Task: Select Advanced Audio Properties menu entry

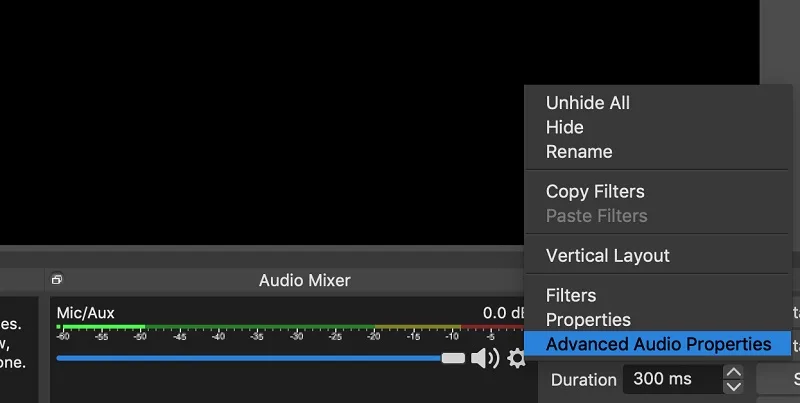Action: [x=658, y=344]
